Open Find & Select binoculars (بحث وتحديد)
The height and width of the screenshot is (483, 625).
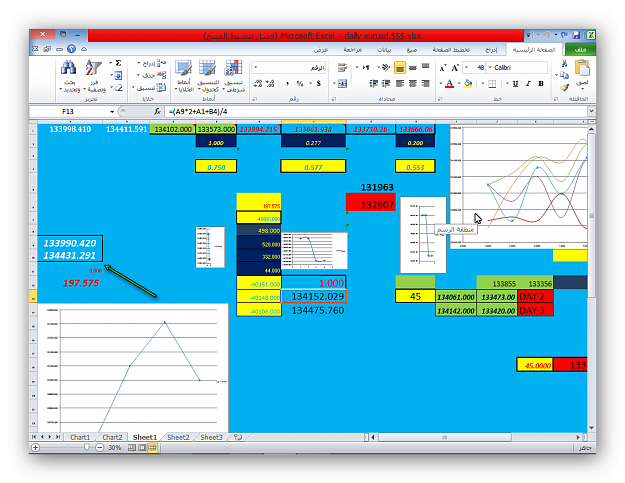point(69,77)
